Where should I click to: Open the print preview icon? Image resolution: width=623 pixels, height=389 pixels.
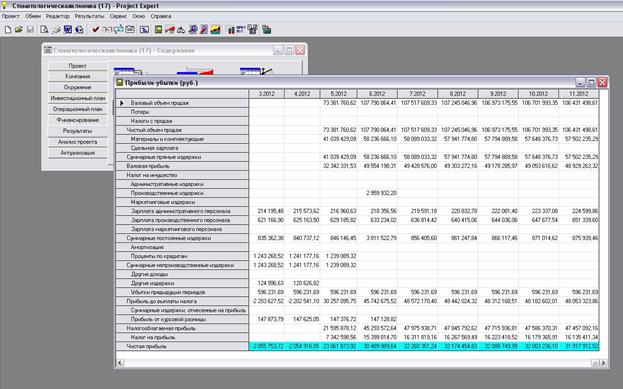tap(44, 30)
